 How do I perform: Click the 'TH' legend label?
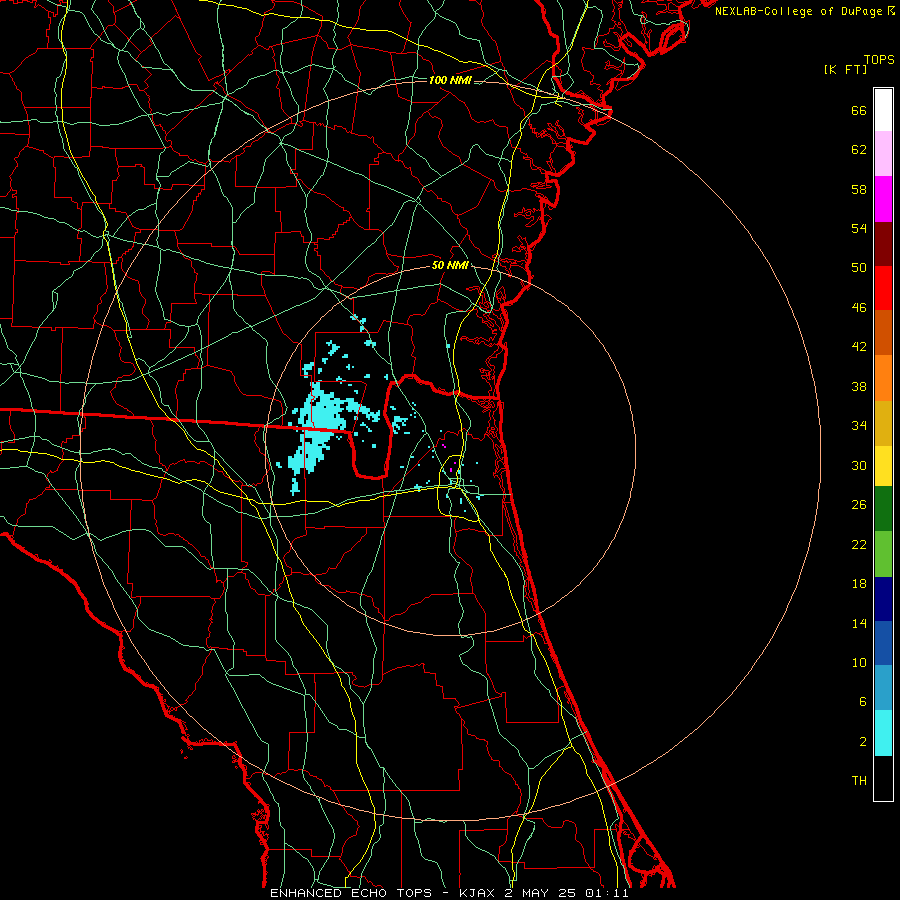pos(859,780)
